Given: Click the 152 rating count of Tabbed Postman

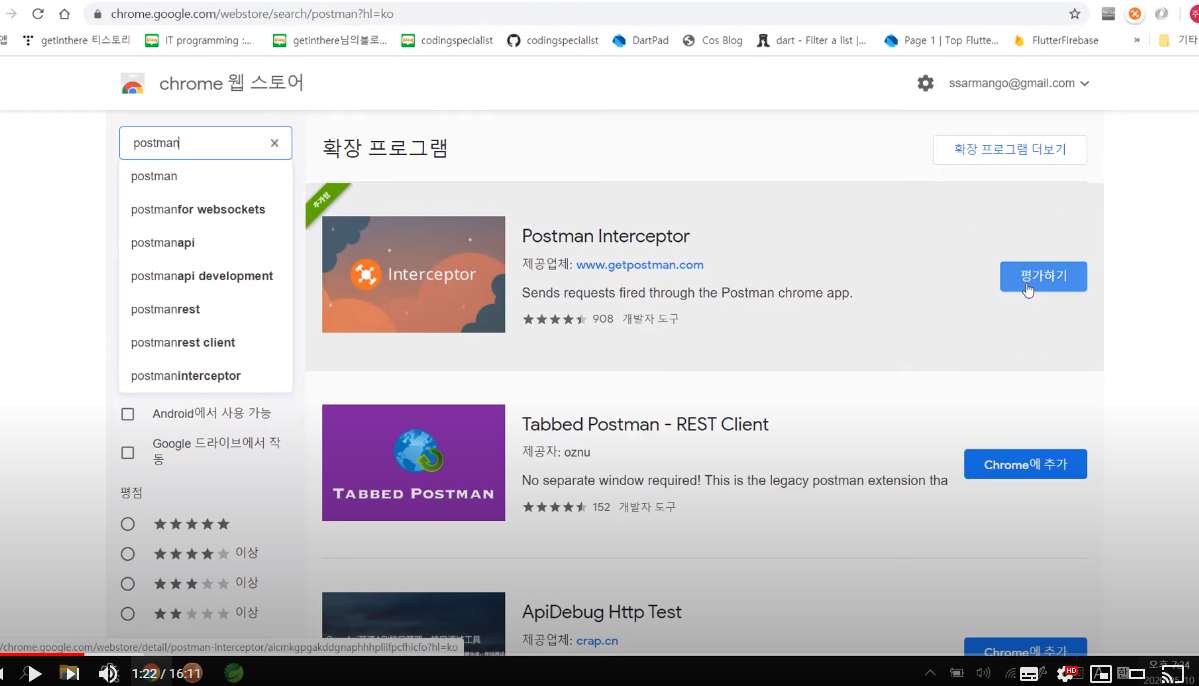Looking at the screenshot, I should point(601,507).
